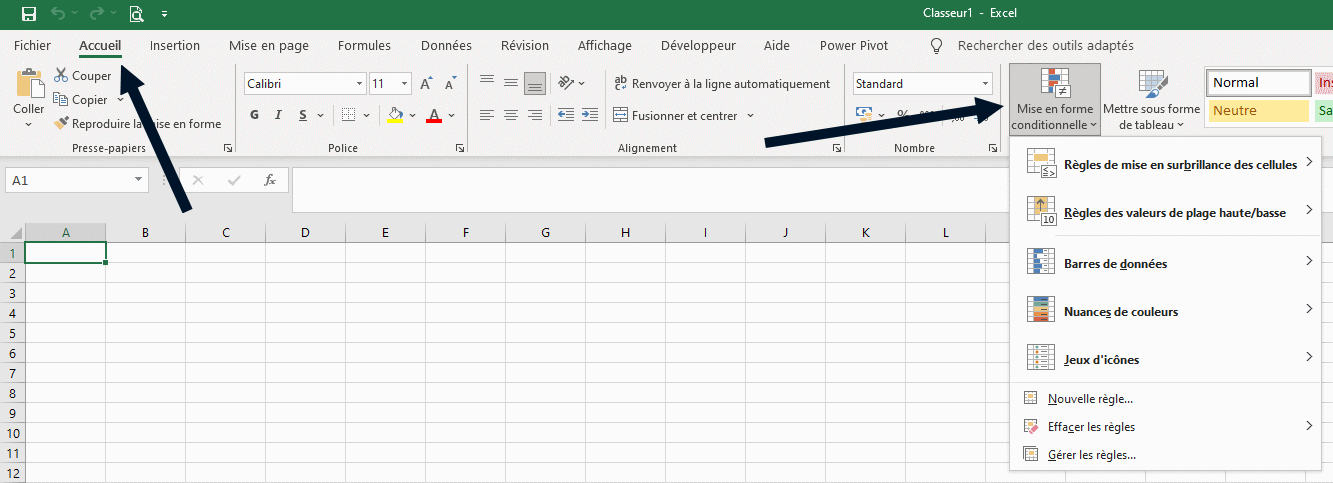Open the Standard number format dropdown
1333x483 pixels.
[985, 84]
